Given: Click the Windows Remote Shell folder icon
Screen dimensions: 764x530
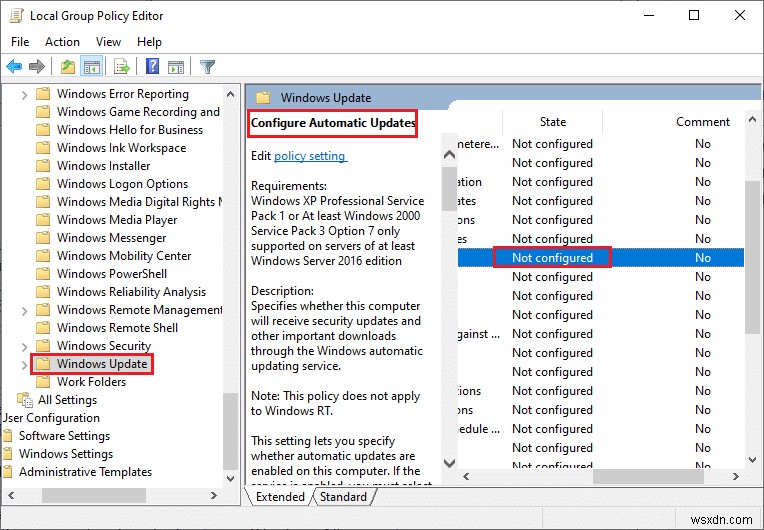Looking at the screenshot, I should (x=43, y=327).
